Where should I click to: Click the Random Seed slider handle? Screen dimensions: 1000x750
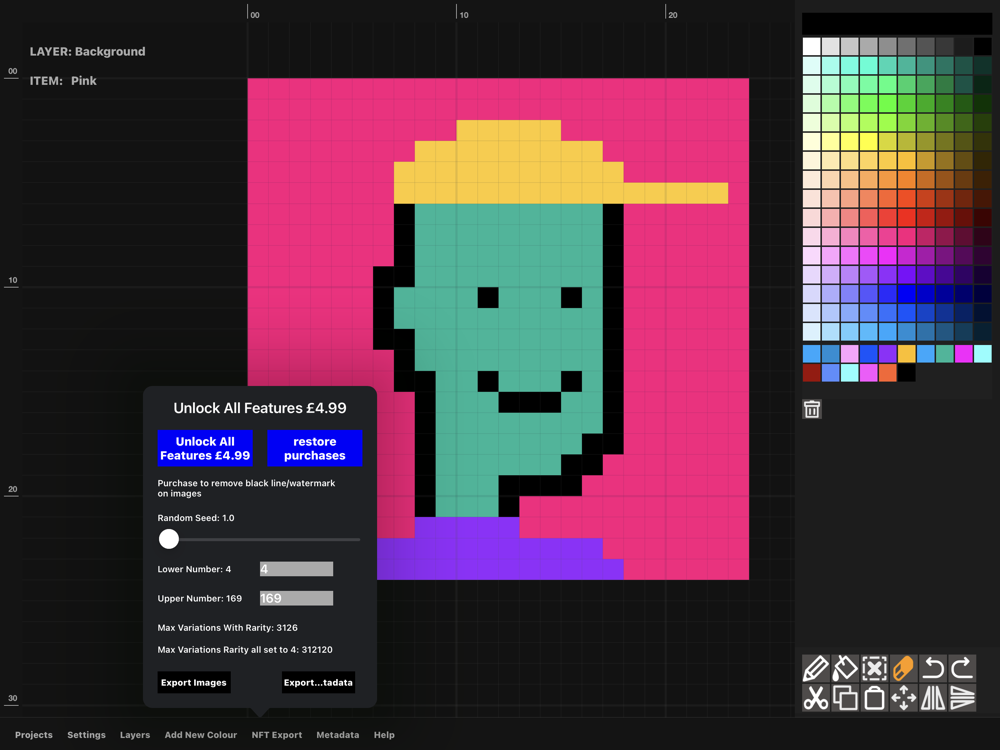[x=169, y=539]
